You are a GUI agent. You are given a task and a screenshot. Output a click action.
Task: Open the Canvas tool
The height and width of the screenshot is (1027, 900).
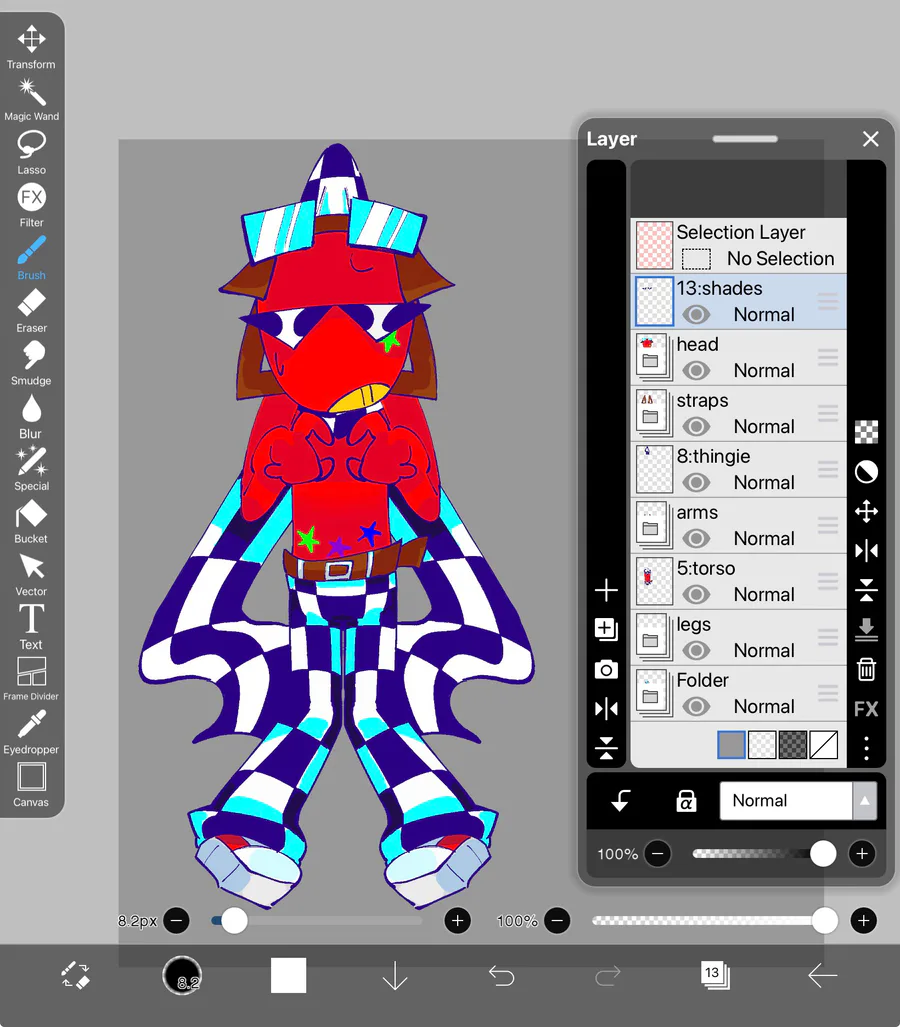31,785
